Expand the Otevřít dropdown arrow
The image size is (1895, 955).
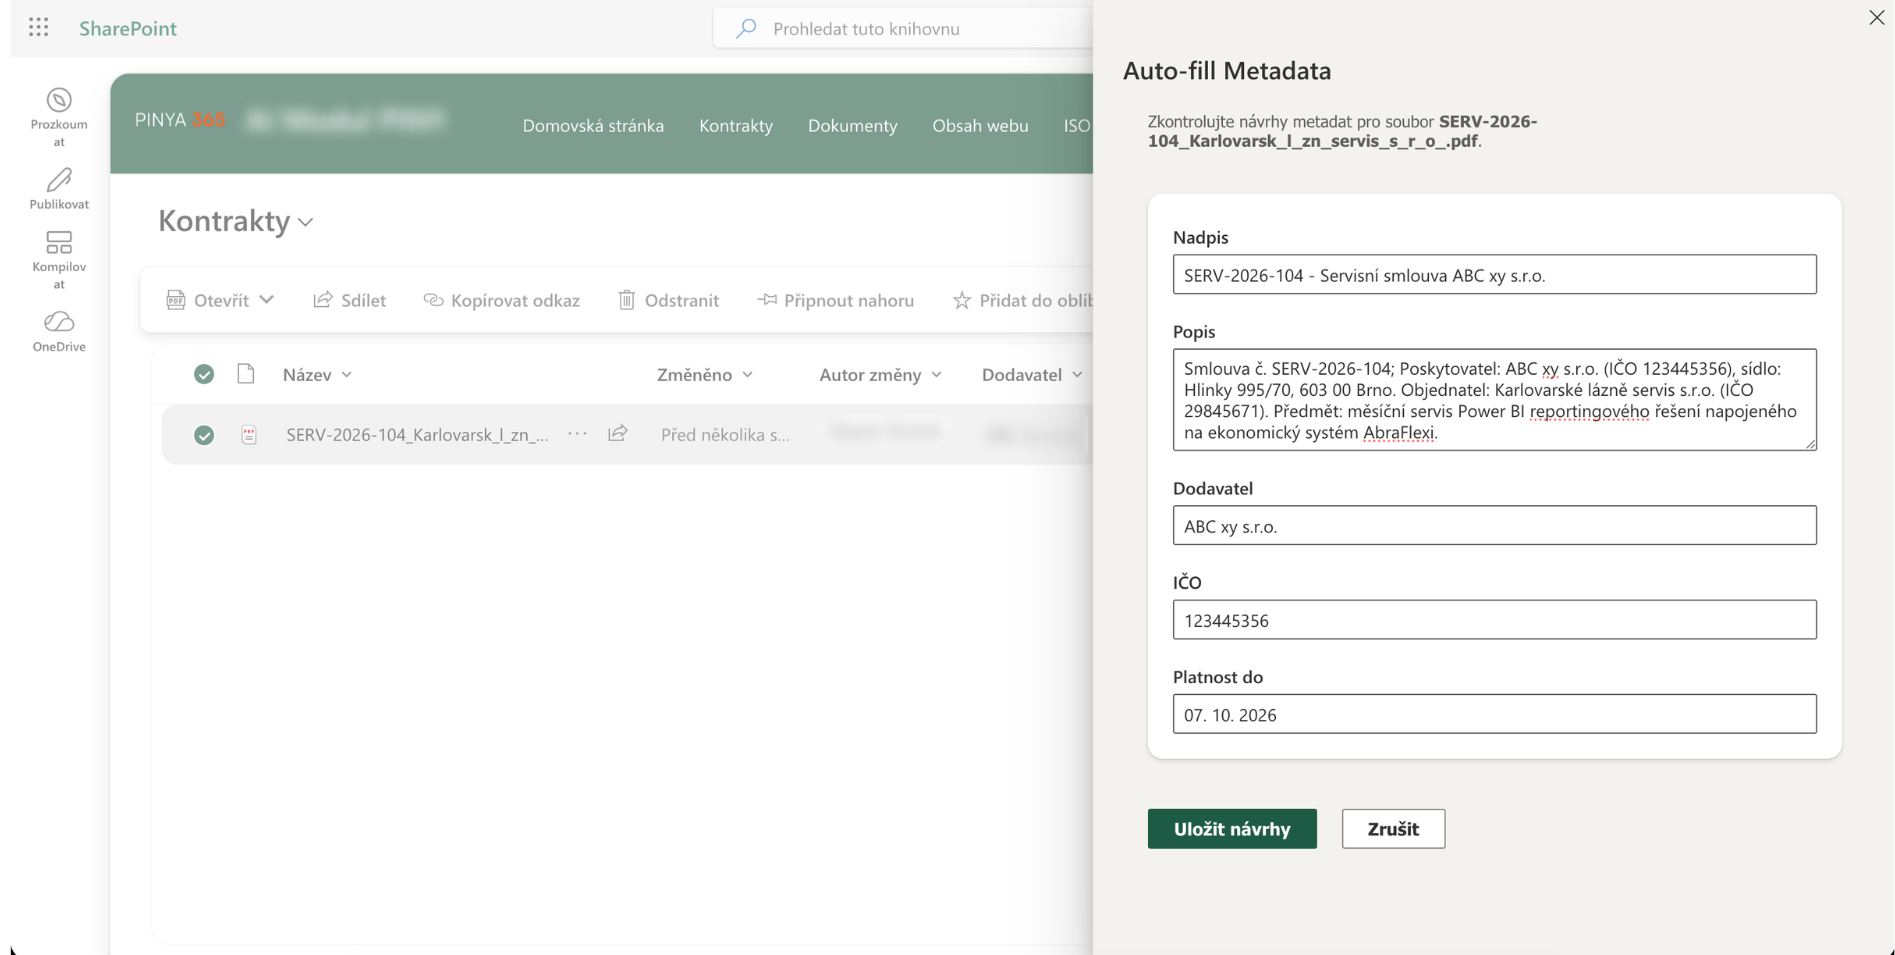pos(267,300)
